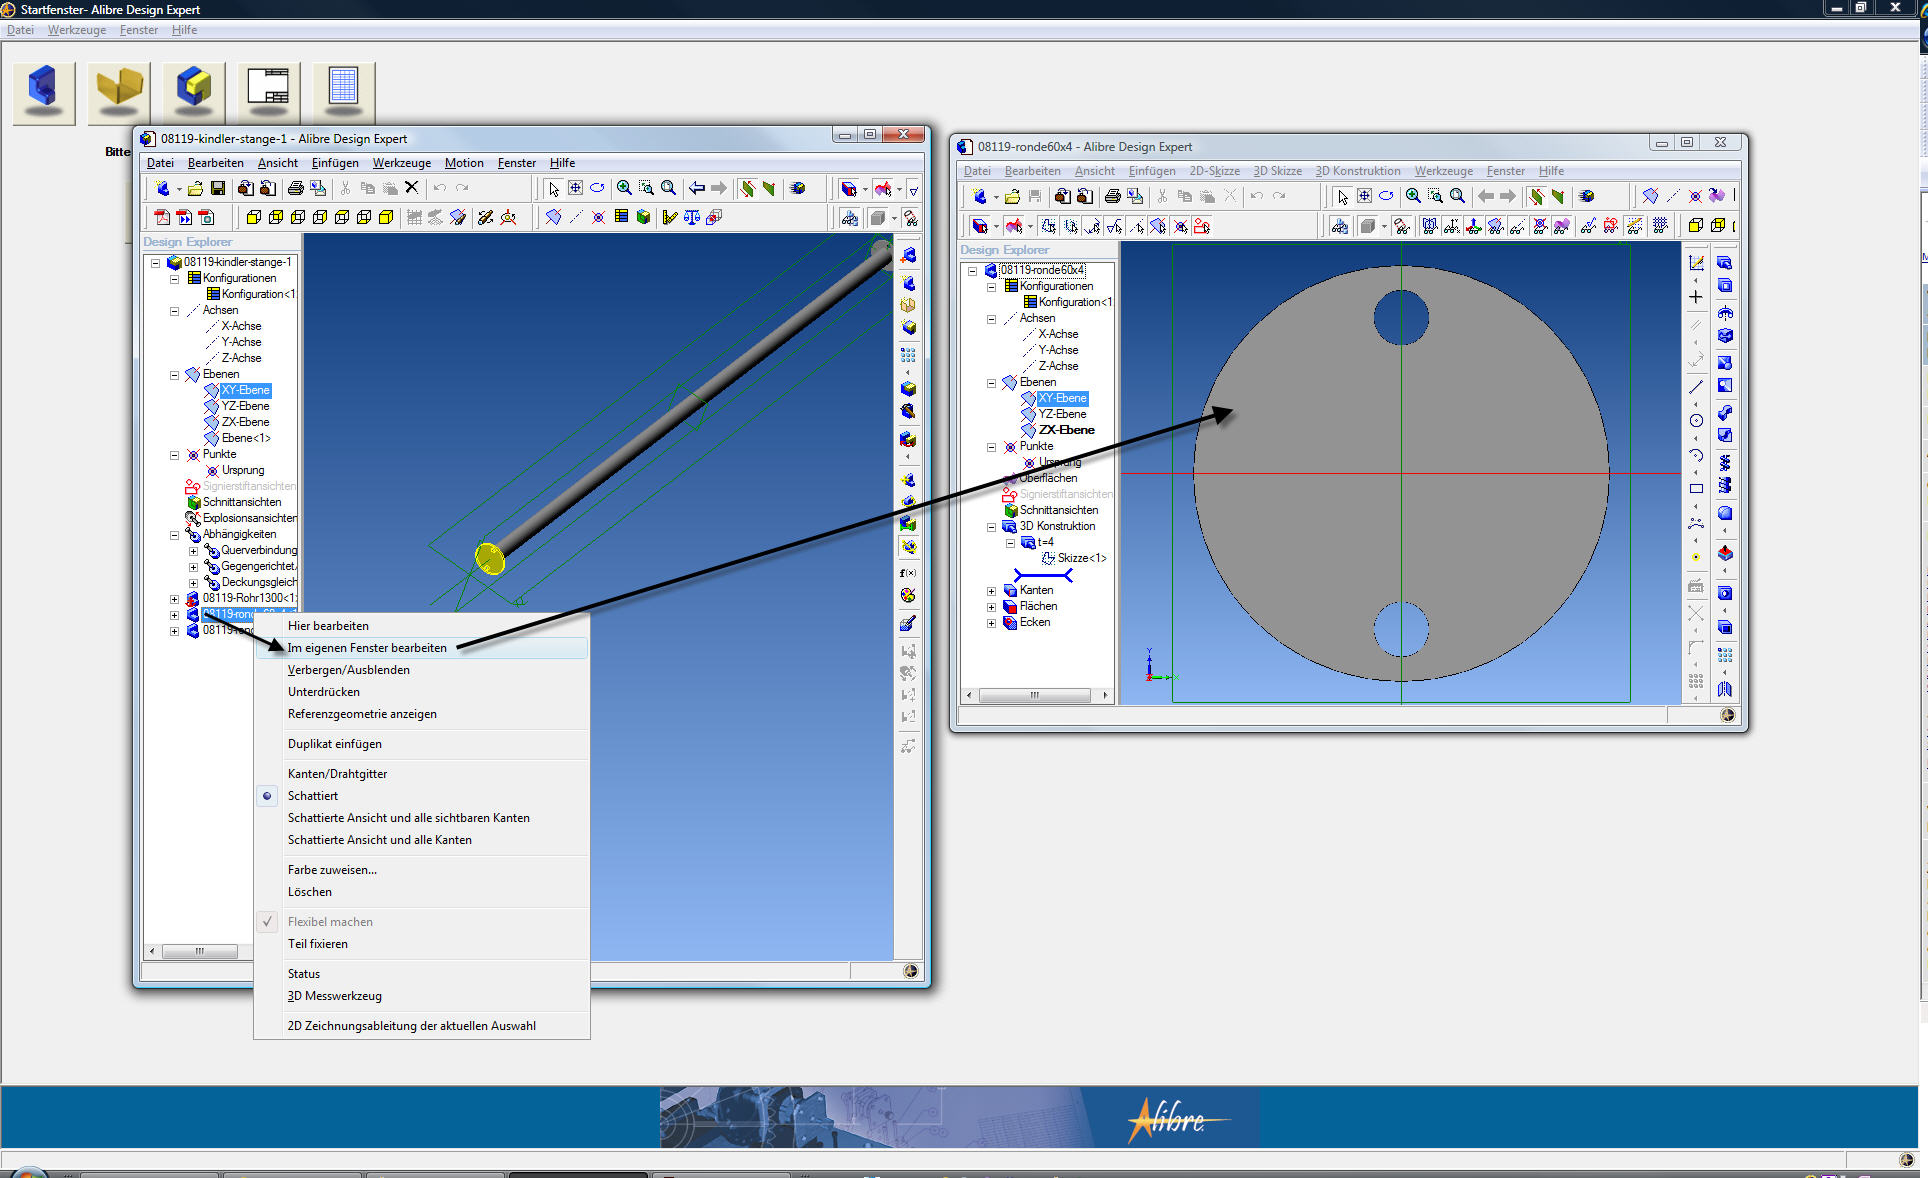Expand the Kanten node in ronde60x4 tree

coord(991,591)
